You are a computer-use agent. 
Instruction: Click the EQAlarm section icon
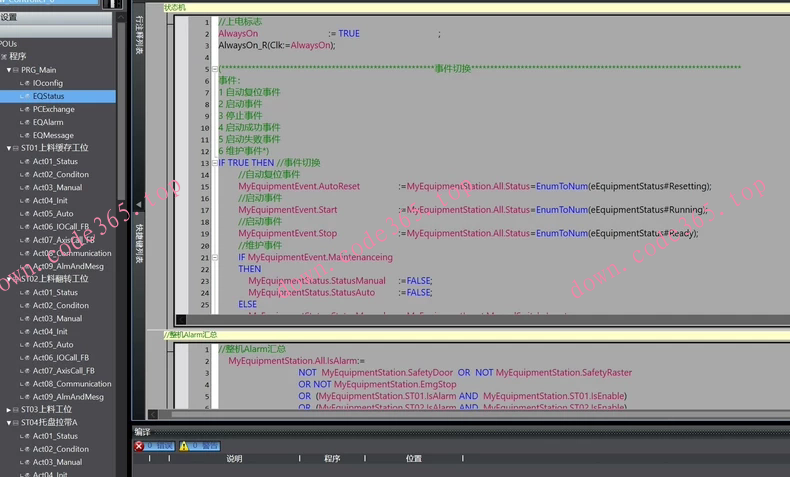(25, 122)
